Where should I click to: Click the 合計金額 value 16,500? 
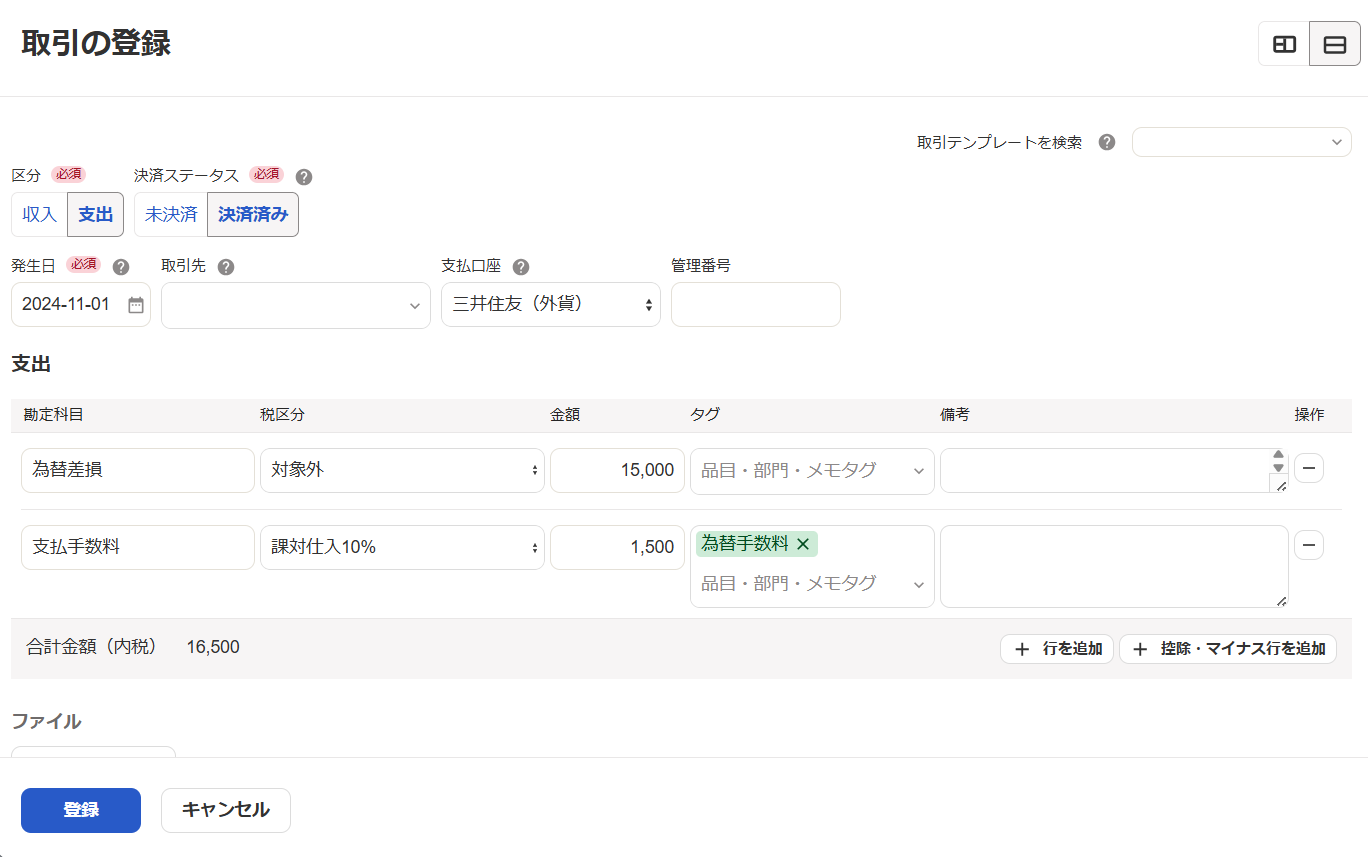[213, 647]
